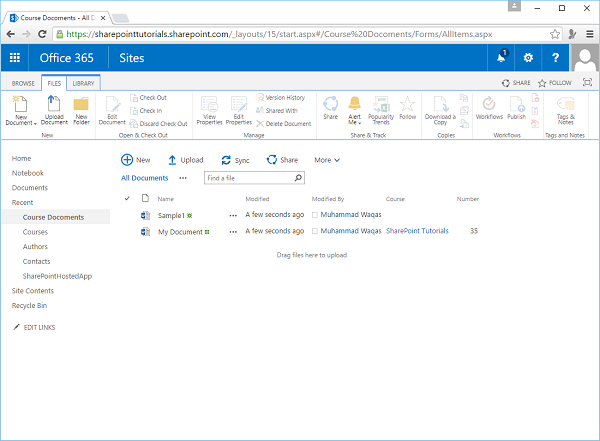
Task: Open ellipsis menu for Sample1 document
Action: (x=233, y=215)
